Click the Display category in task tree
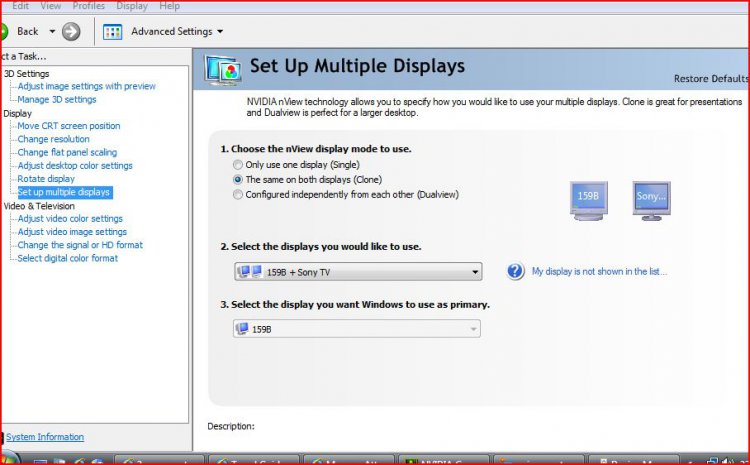This screenshot has width=750, height=465. [18, 113]
